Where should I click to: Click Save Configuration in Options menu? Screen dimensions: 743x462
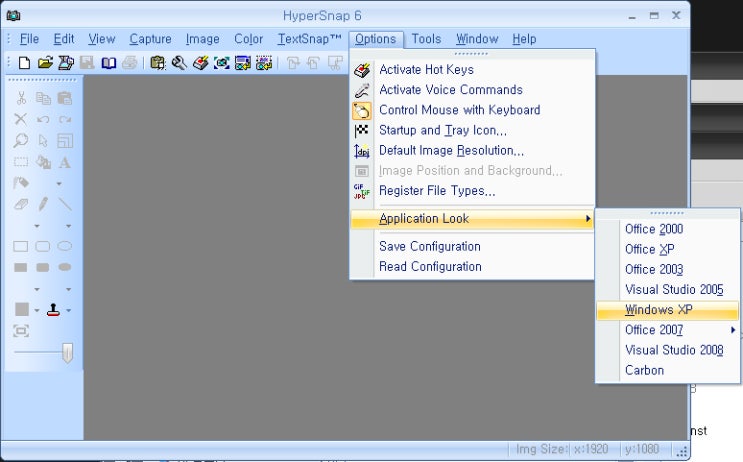(x=429, y=246)
